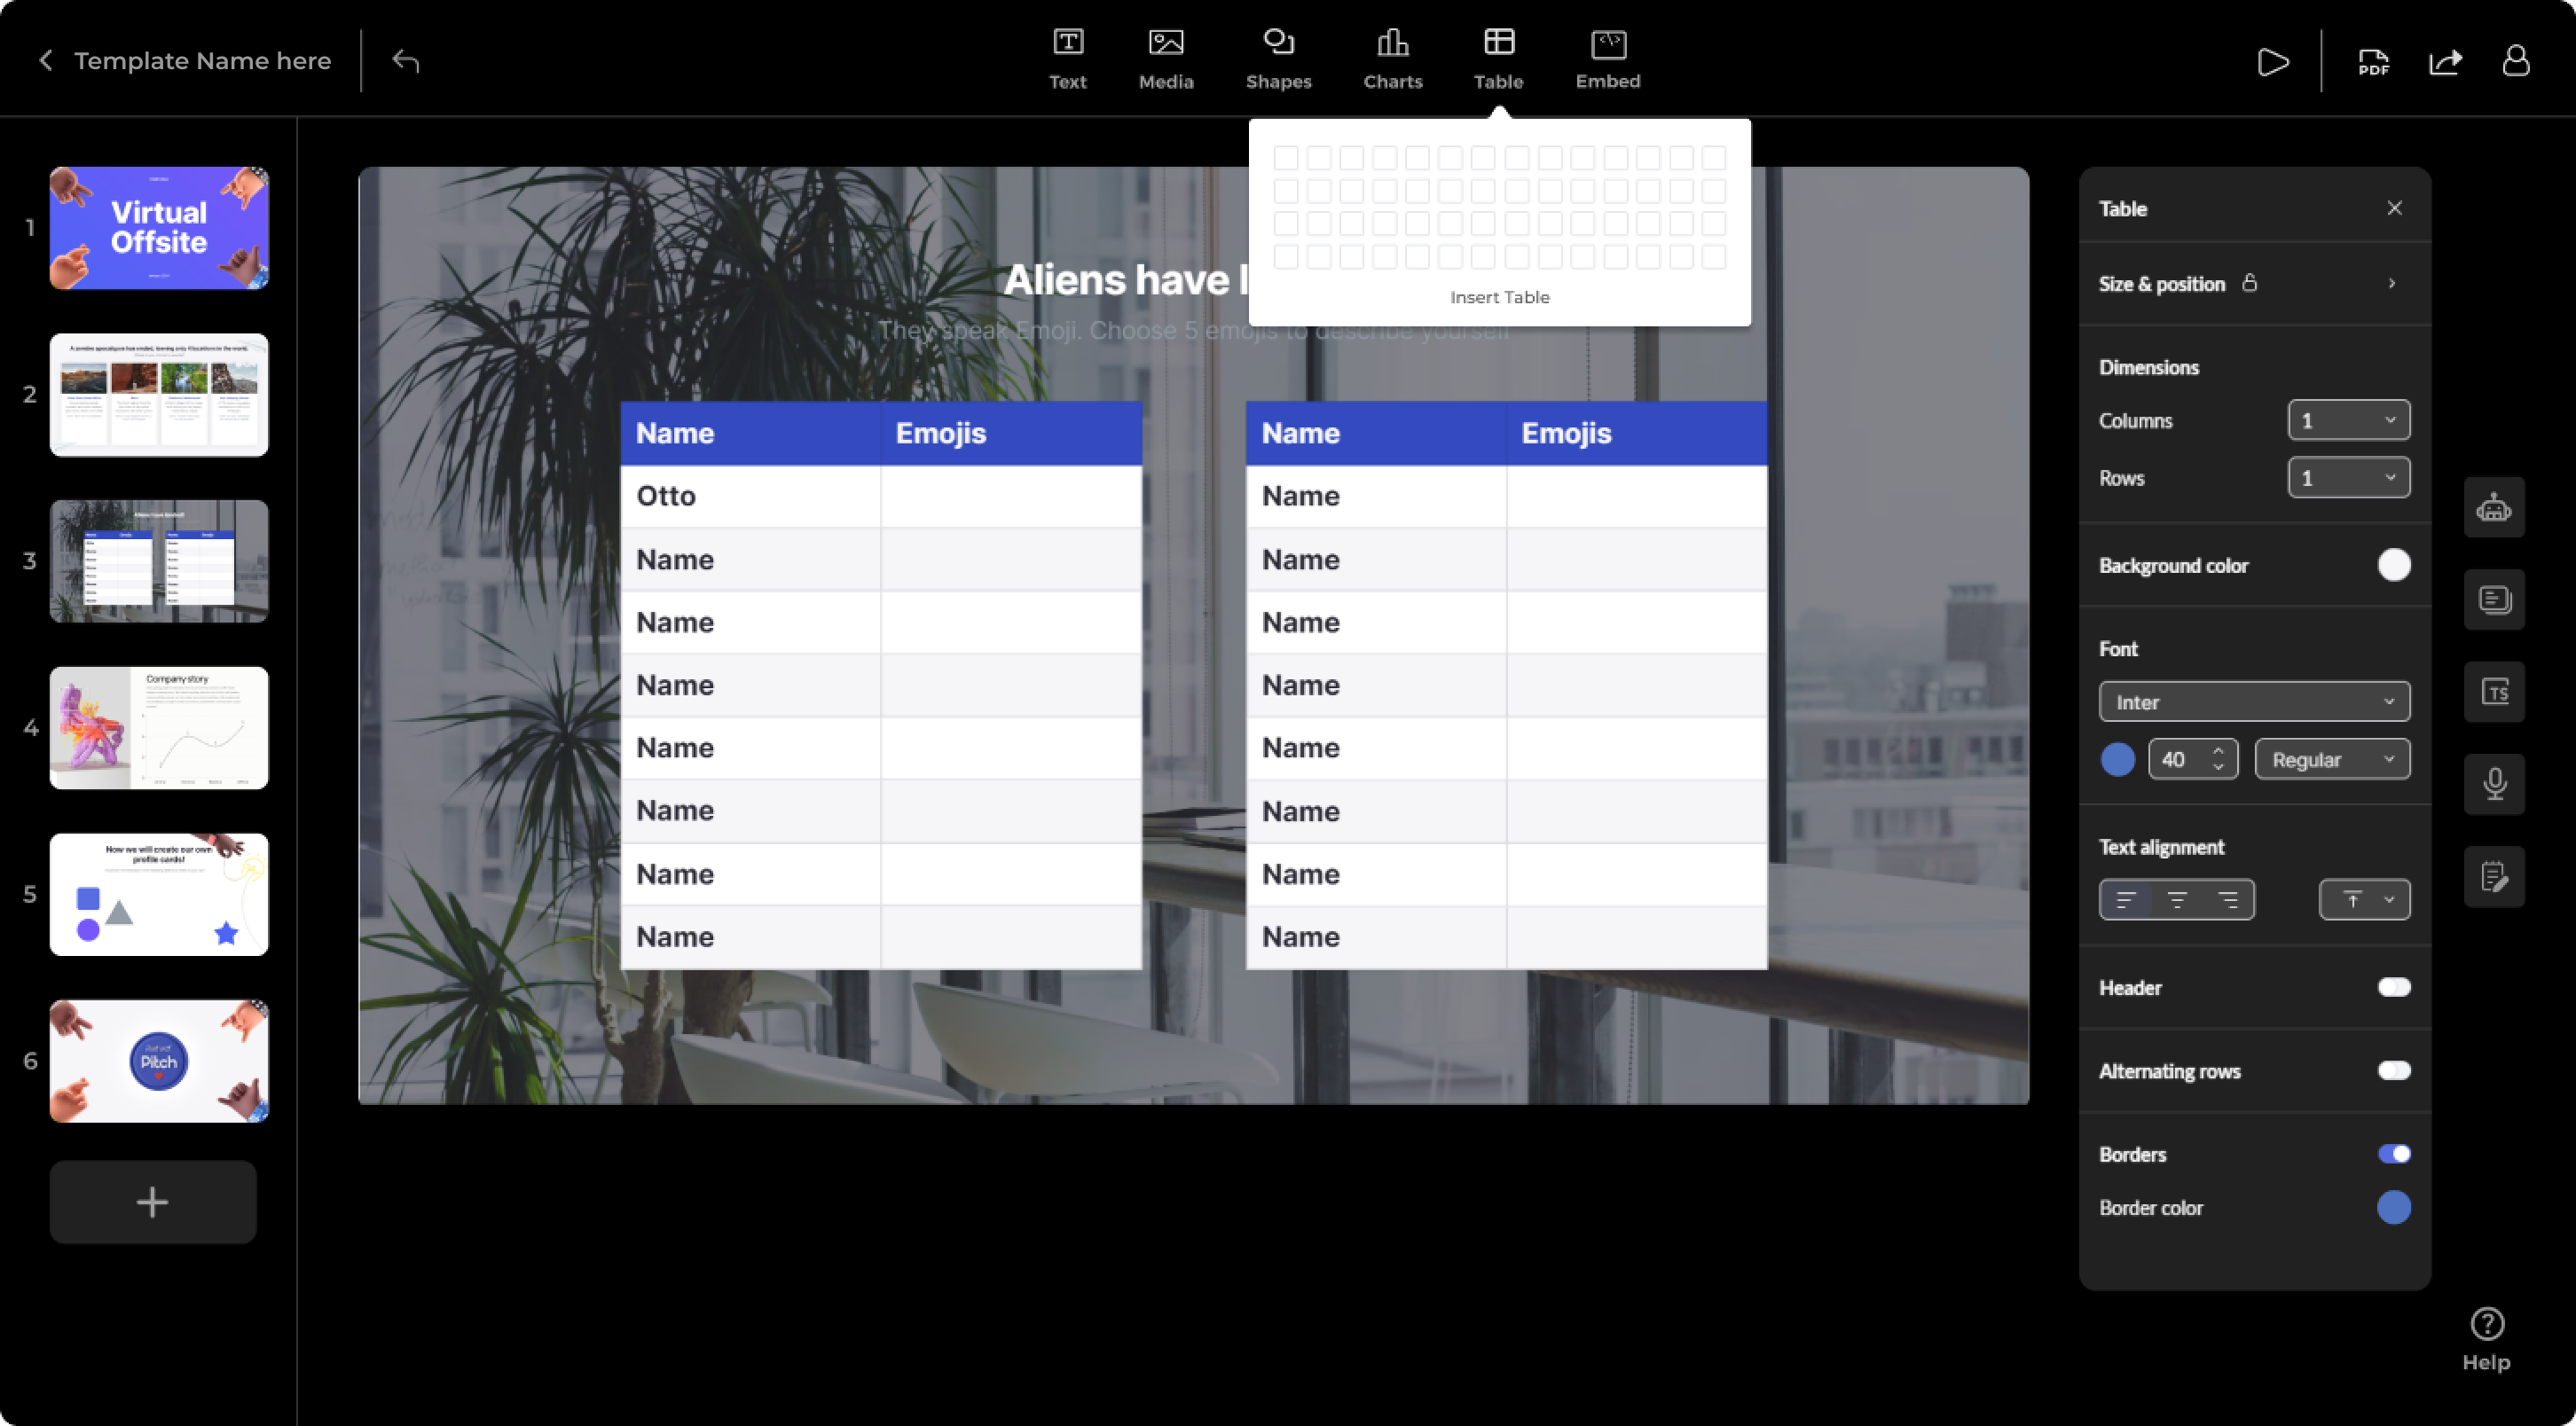Open the share icon in top bar

pos(2445,62)
